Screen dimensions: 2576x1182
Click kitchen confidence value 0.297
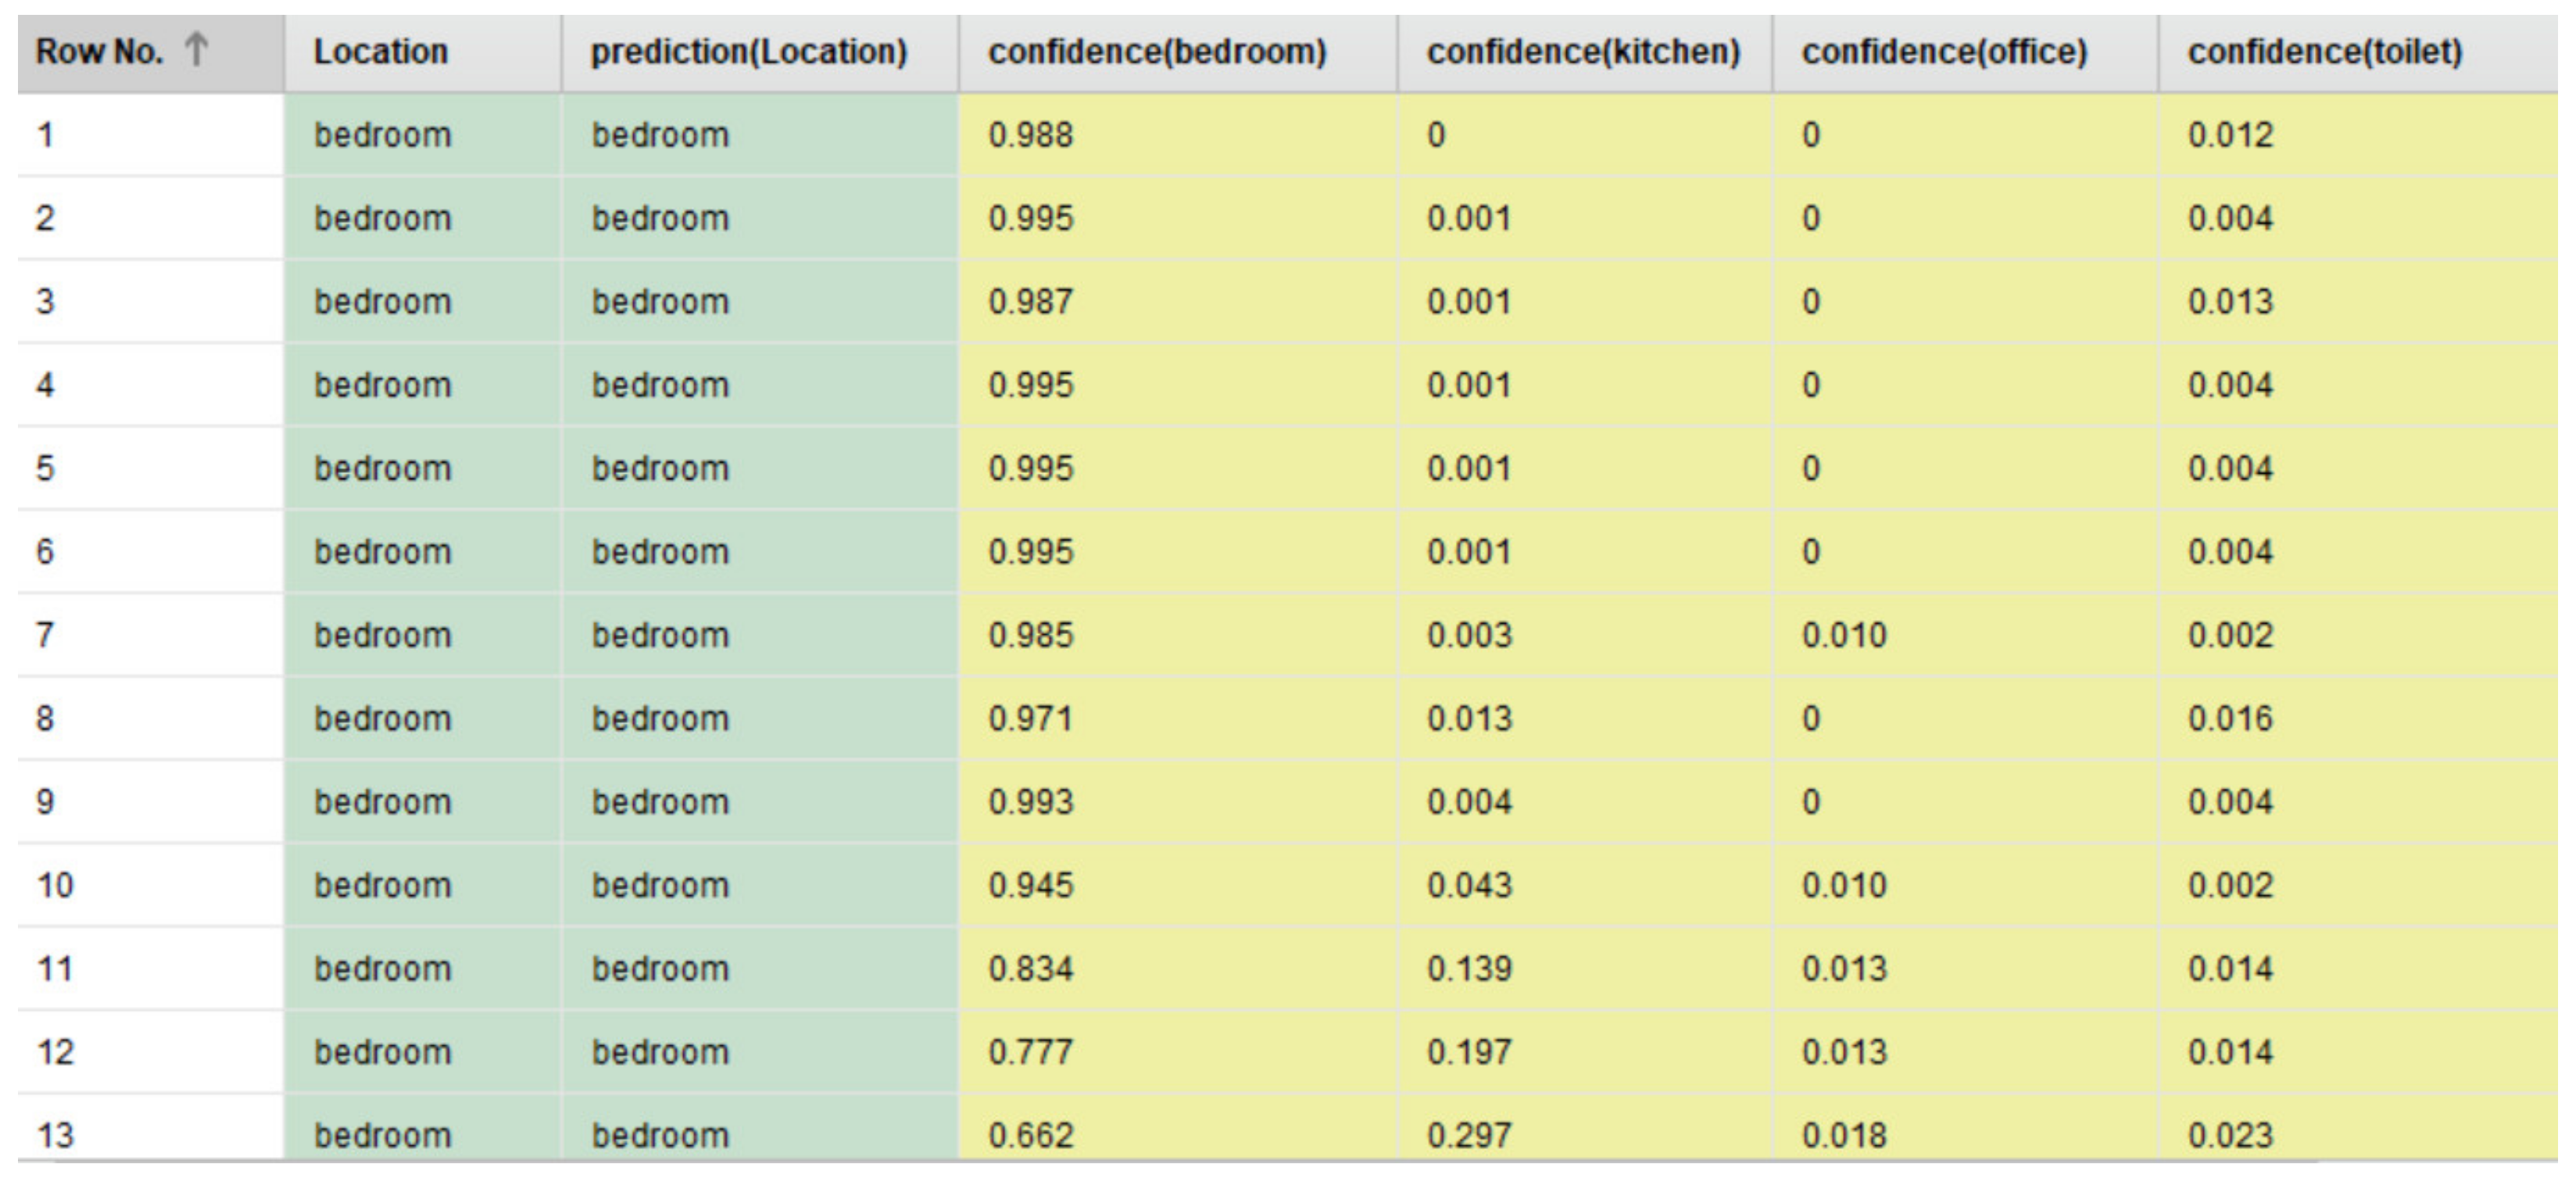(1469, 1135)
